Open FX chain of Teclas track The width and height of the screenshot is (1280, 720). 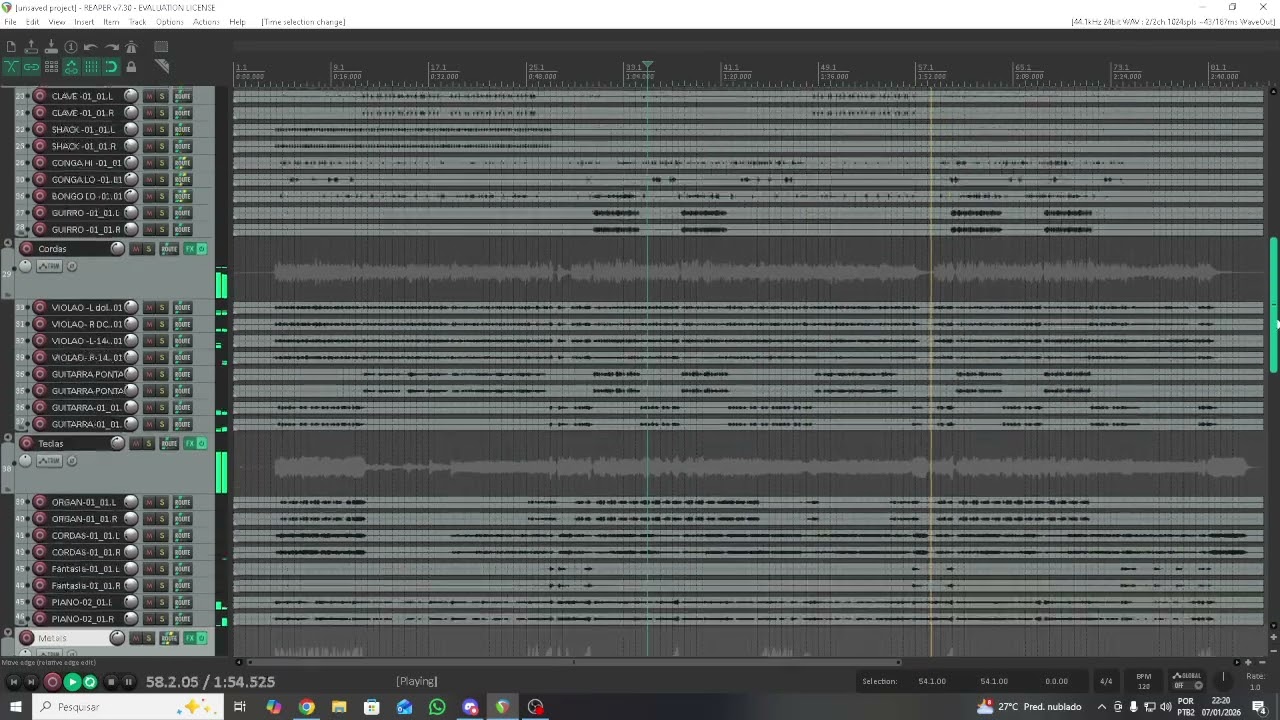pyautogui.click(x=189, y=443)
